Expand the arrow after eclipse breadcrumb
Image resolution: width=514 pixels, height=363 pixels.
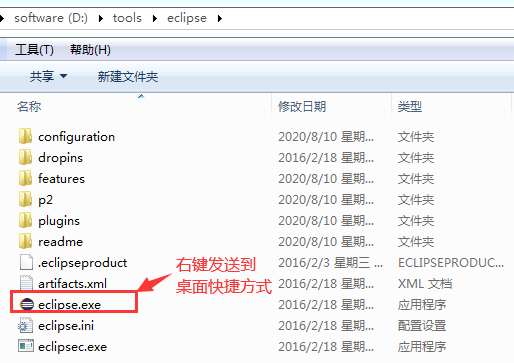click(219, 18)
